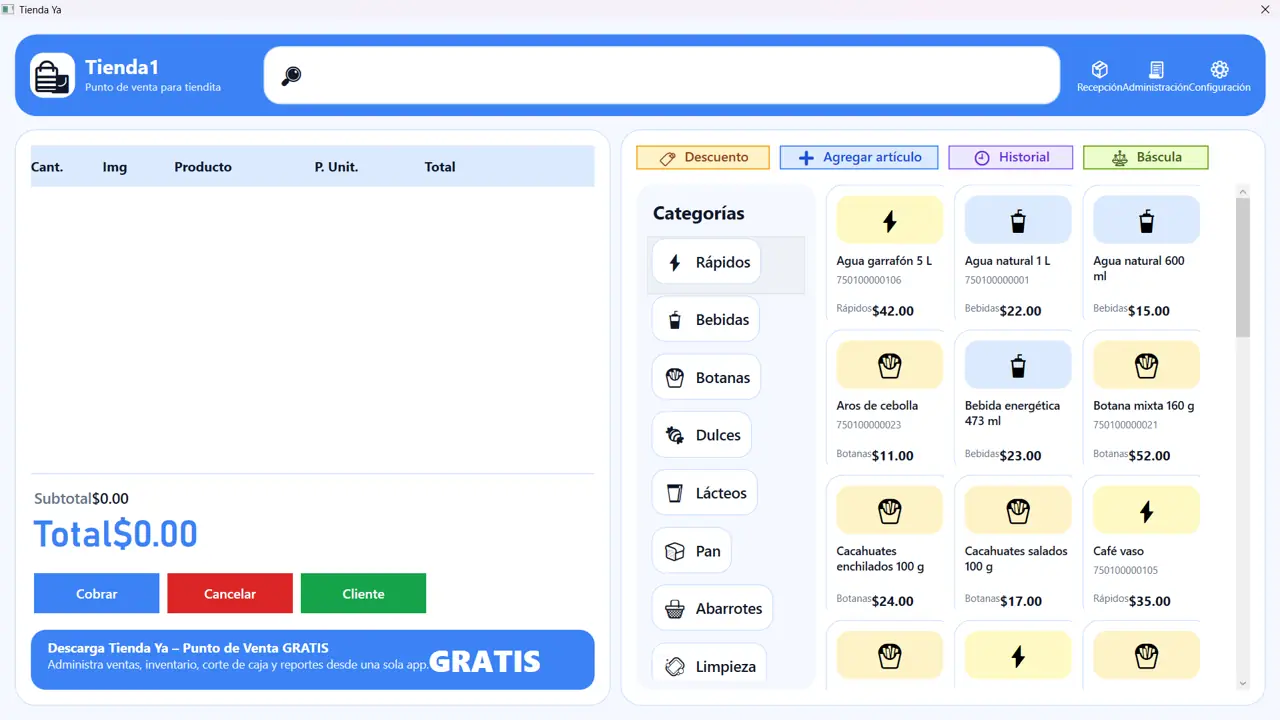Image resolution: width=1280 pixels, height=720 pixels.
Task: Select the Bebidas category
Action: coord(705,320)
